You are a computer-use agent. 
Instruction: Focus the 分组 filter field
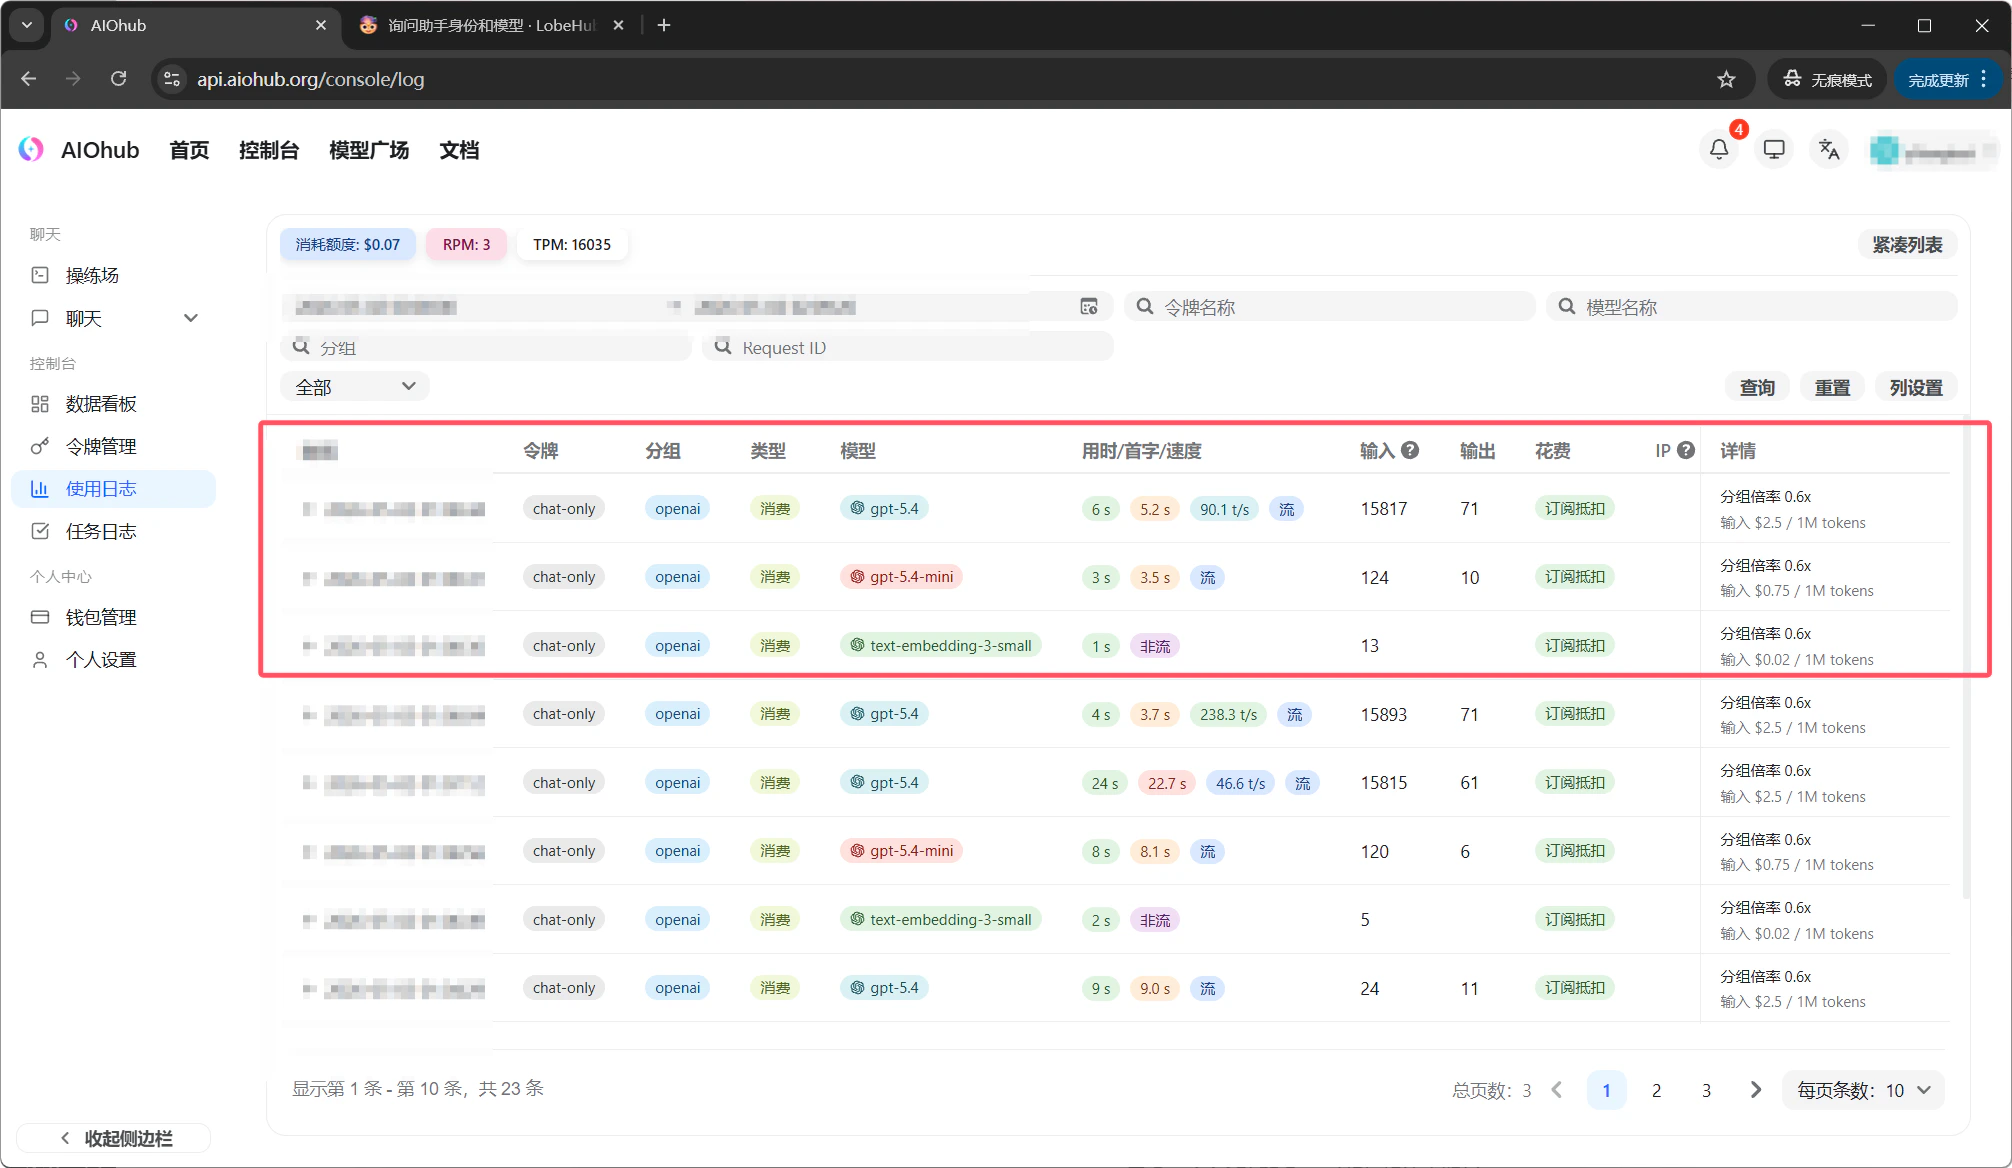coord(486,348)
